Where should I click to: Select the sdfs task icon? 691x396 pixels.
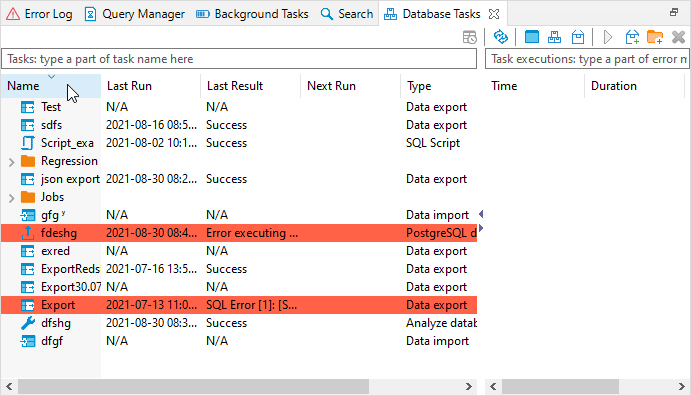click(x=28, y=125)
